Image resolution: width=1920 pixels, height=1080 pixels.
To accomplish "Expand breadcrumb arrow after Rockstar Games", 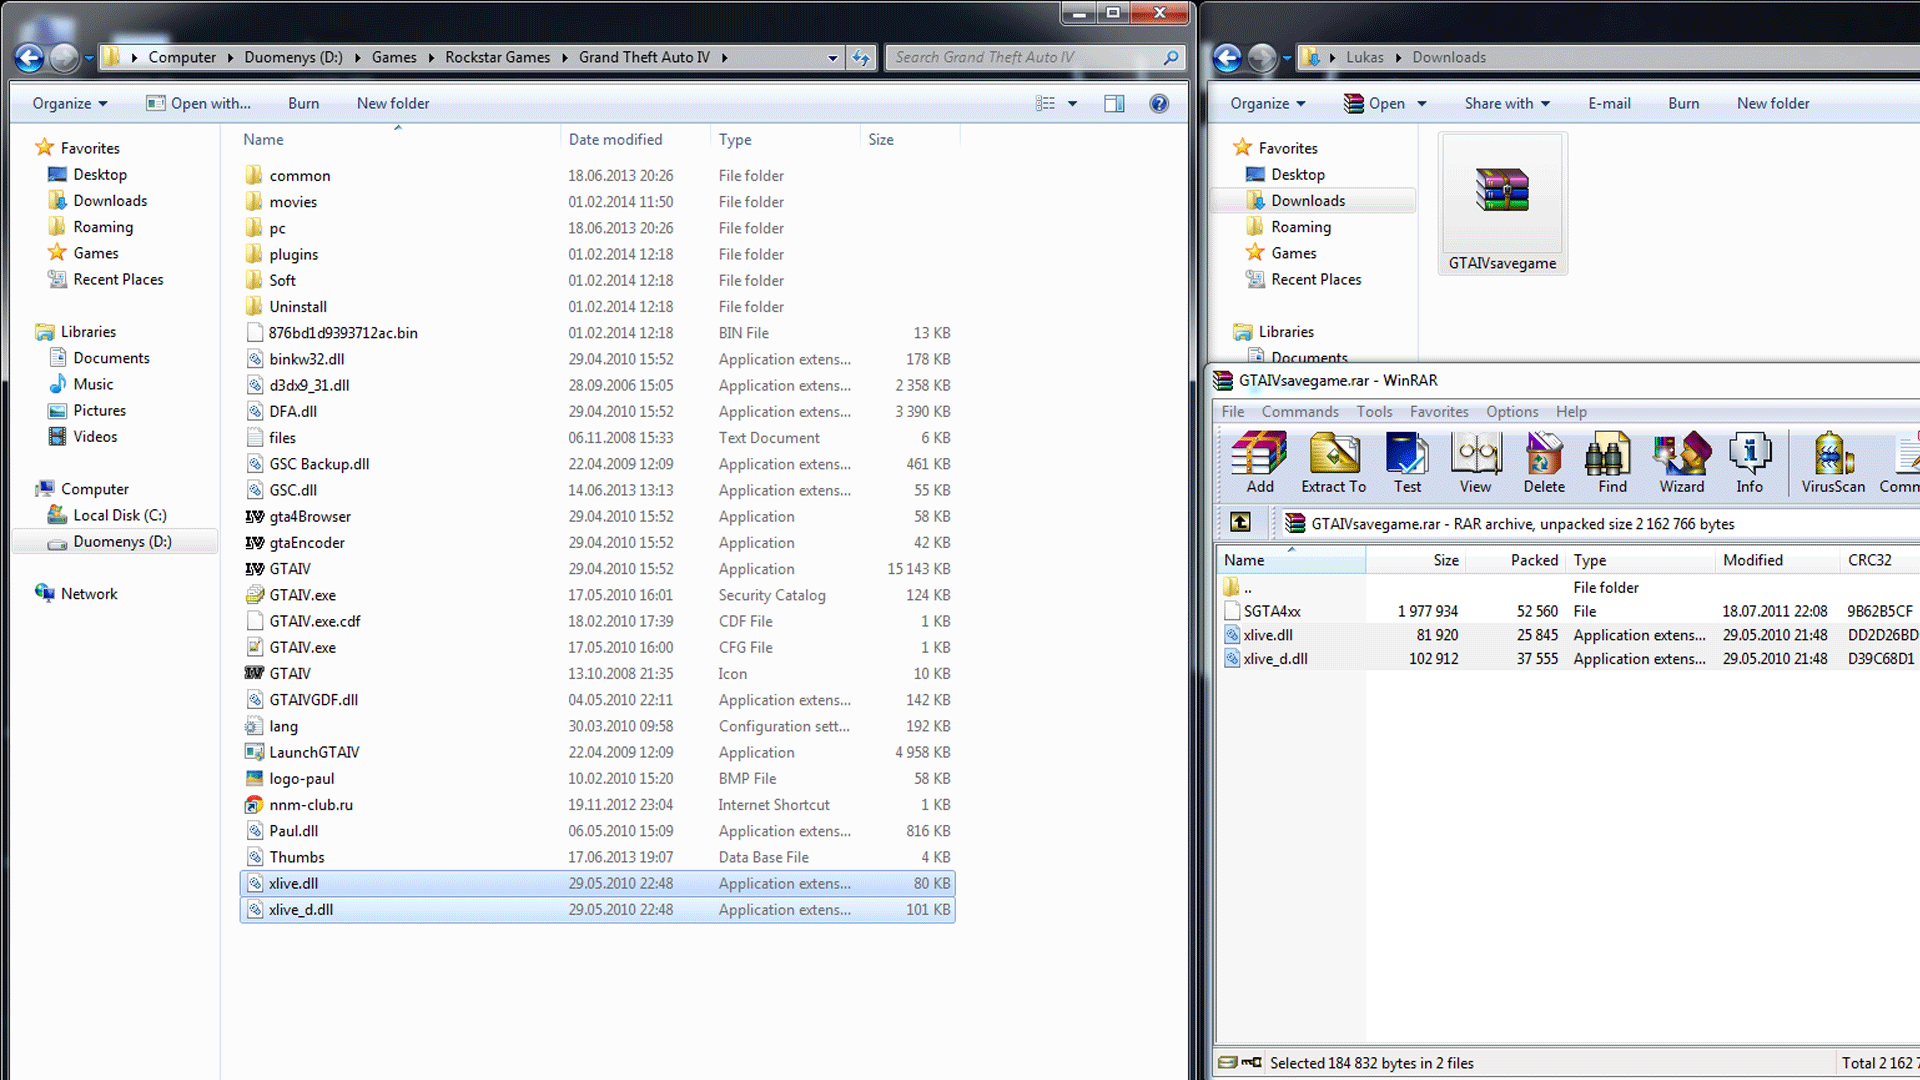I will tap(564, 58).
